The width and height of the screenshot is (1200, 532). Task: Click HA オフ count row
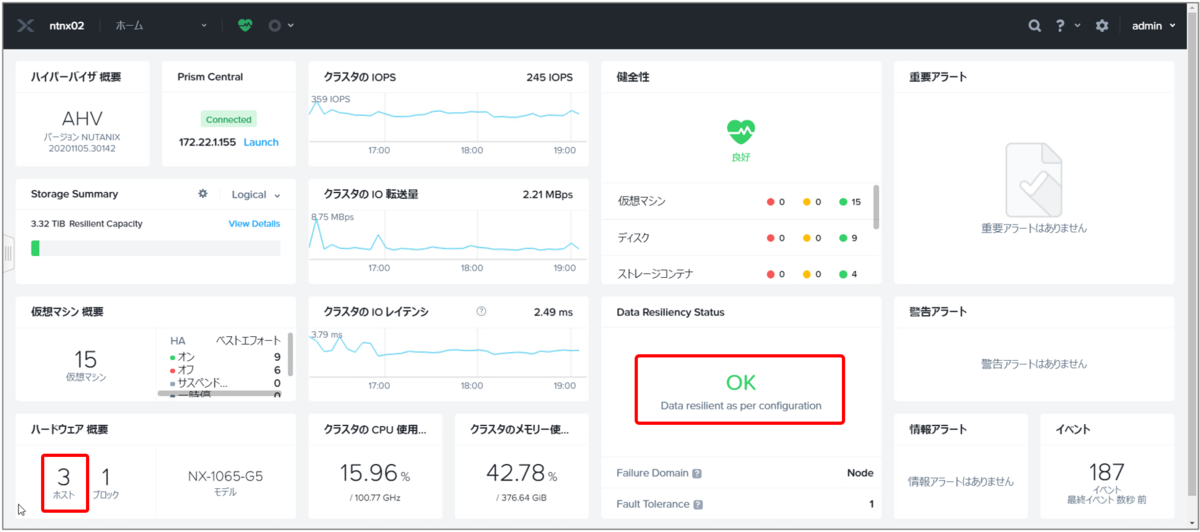[225, 370]
